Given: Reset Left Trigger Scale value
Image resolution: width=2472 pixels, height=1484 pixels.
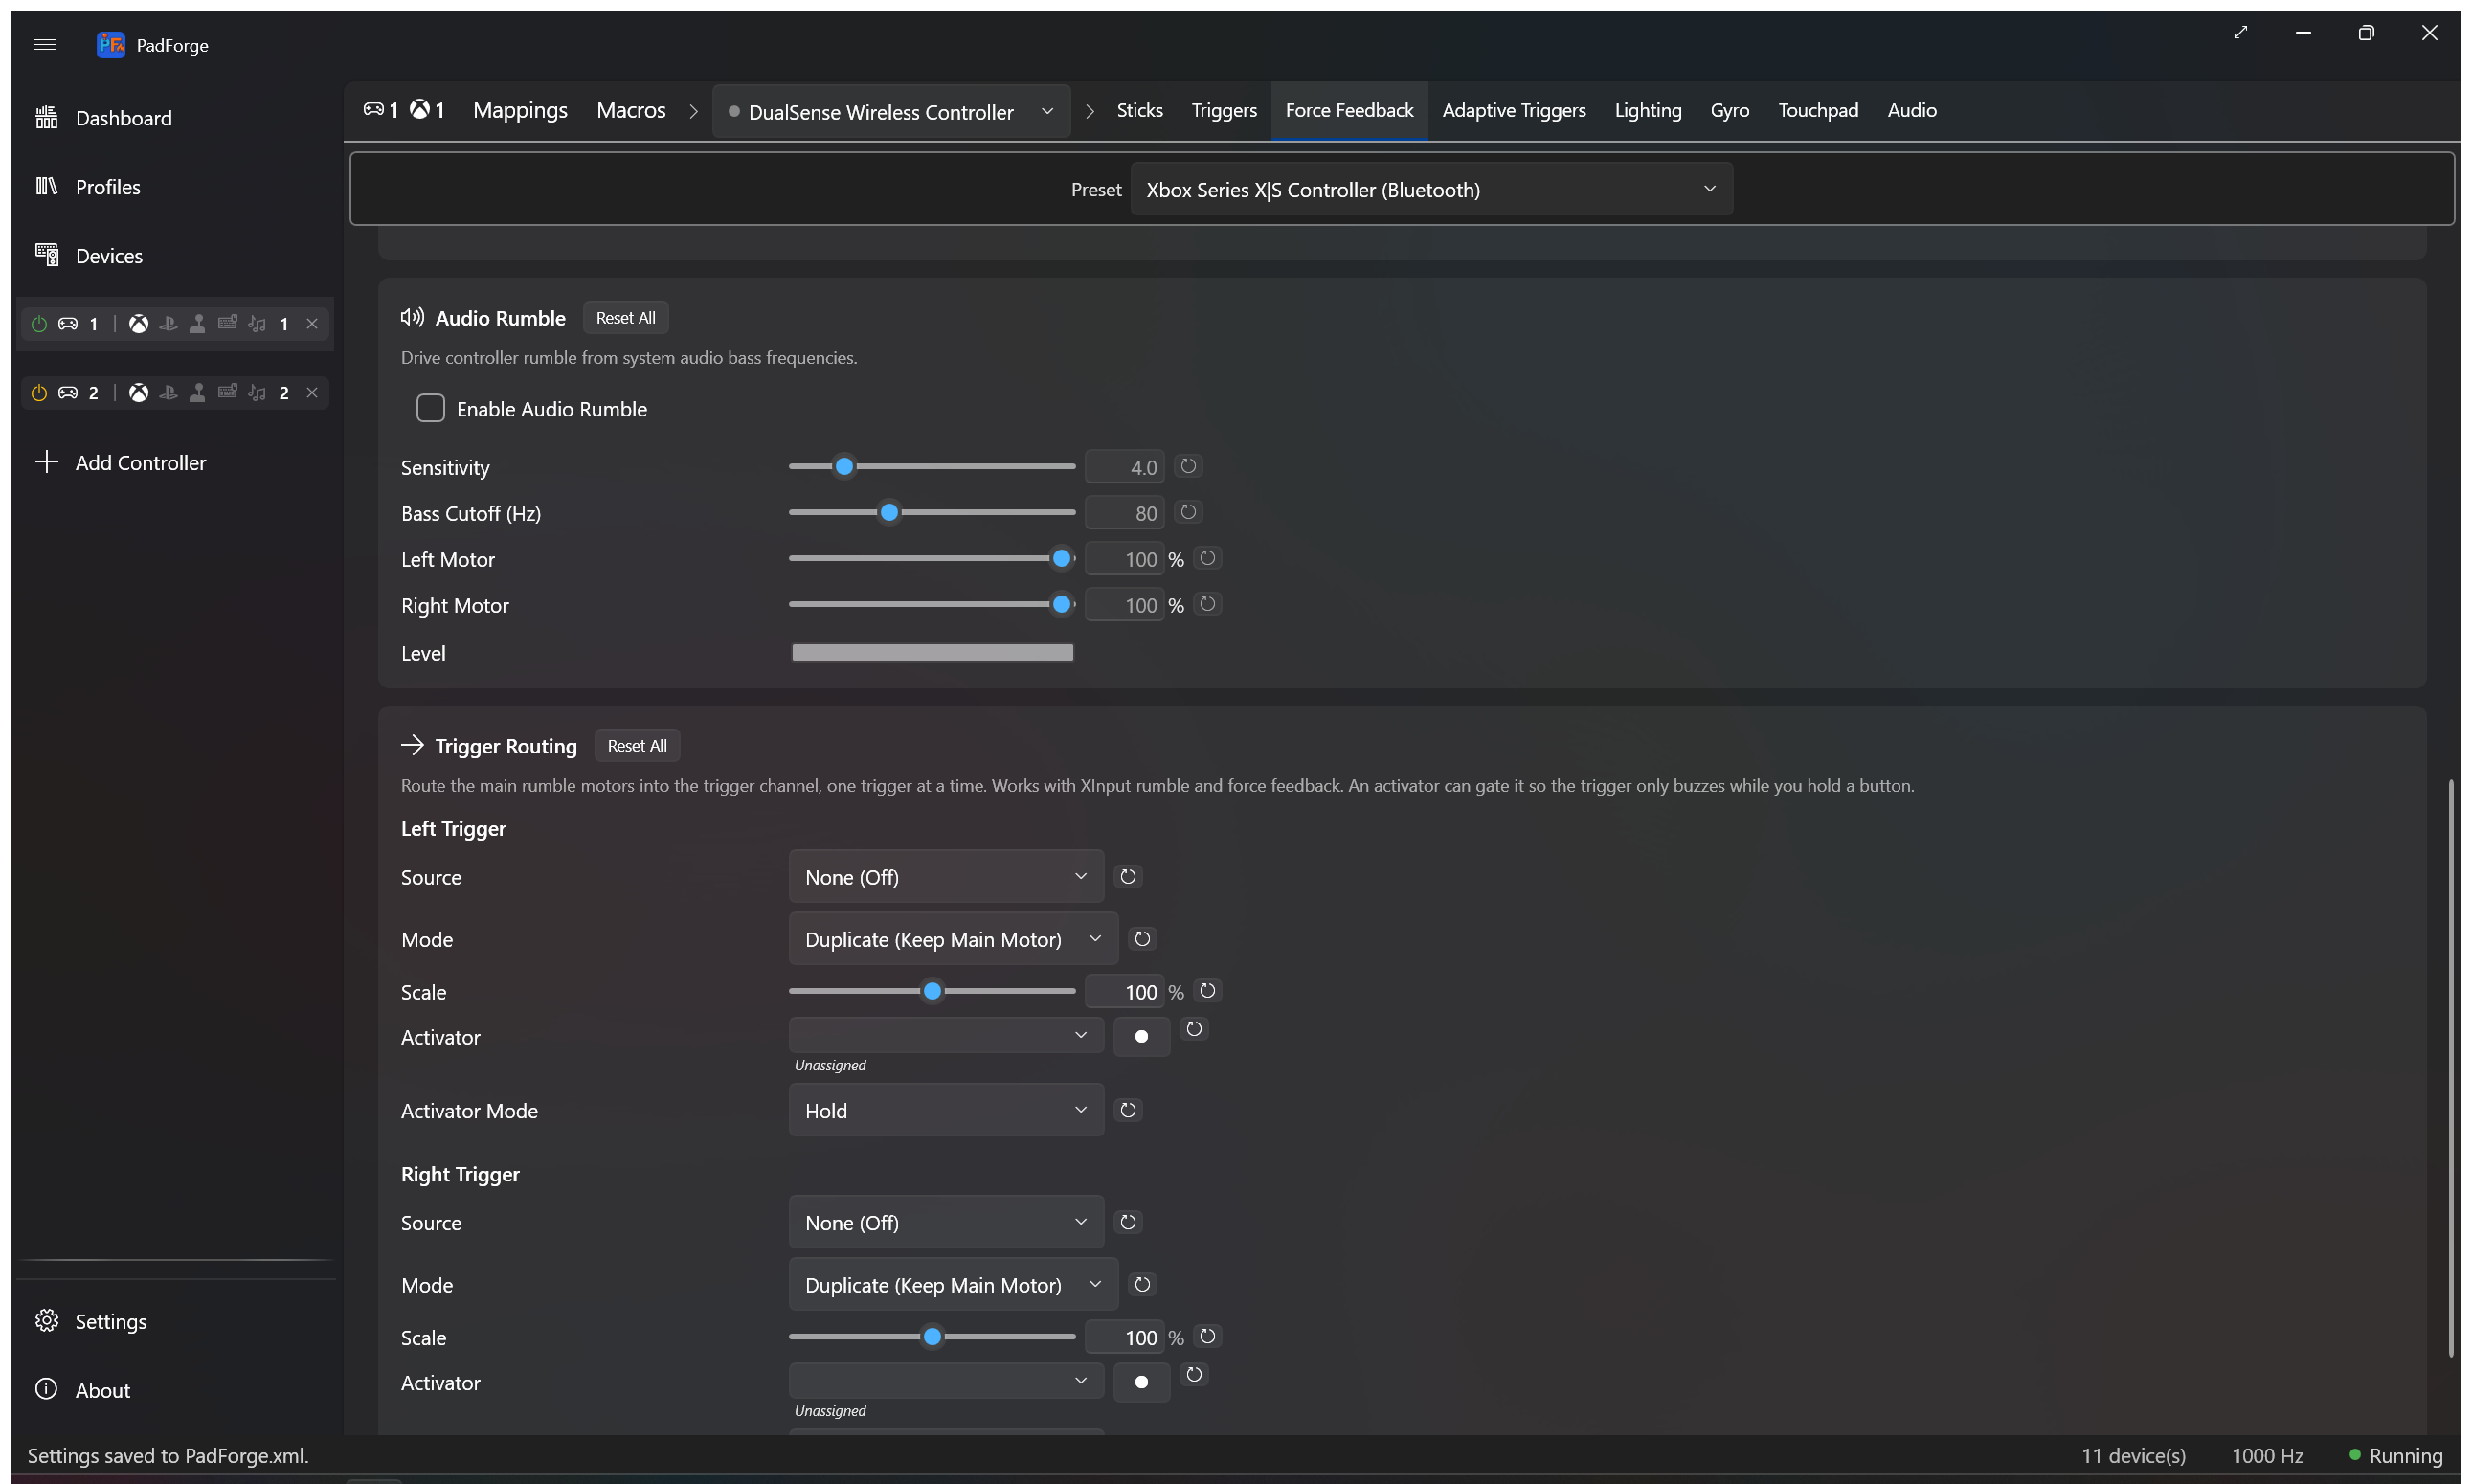Looking at the screenshot, I should [x=1208, y=991].
